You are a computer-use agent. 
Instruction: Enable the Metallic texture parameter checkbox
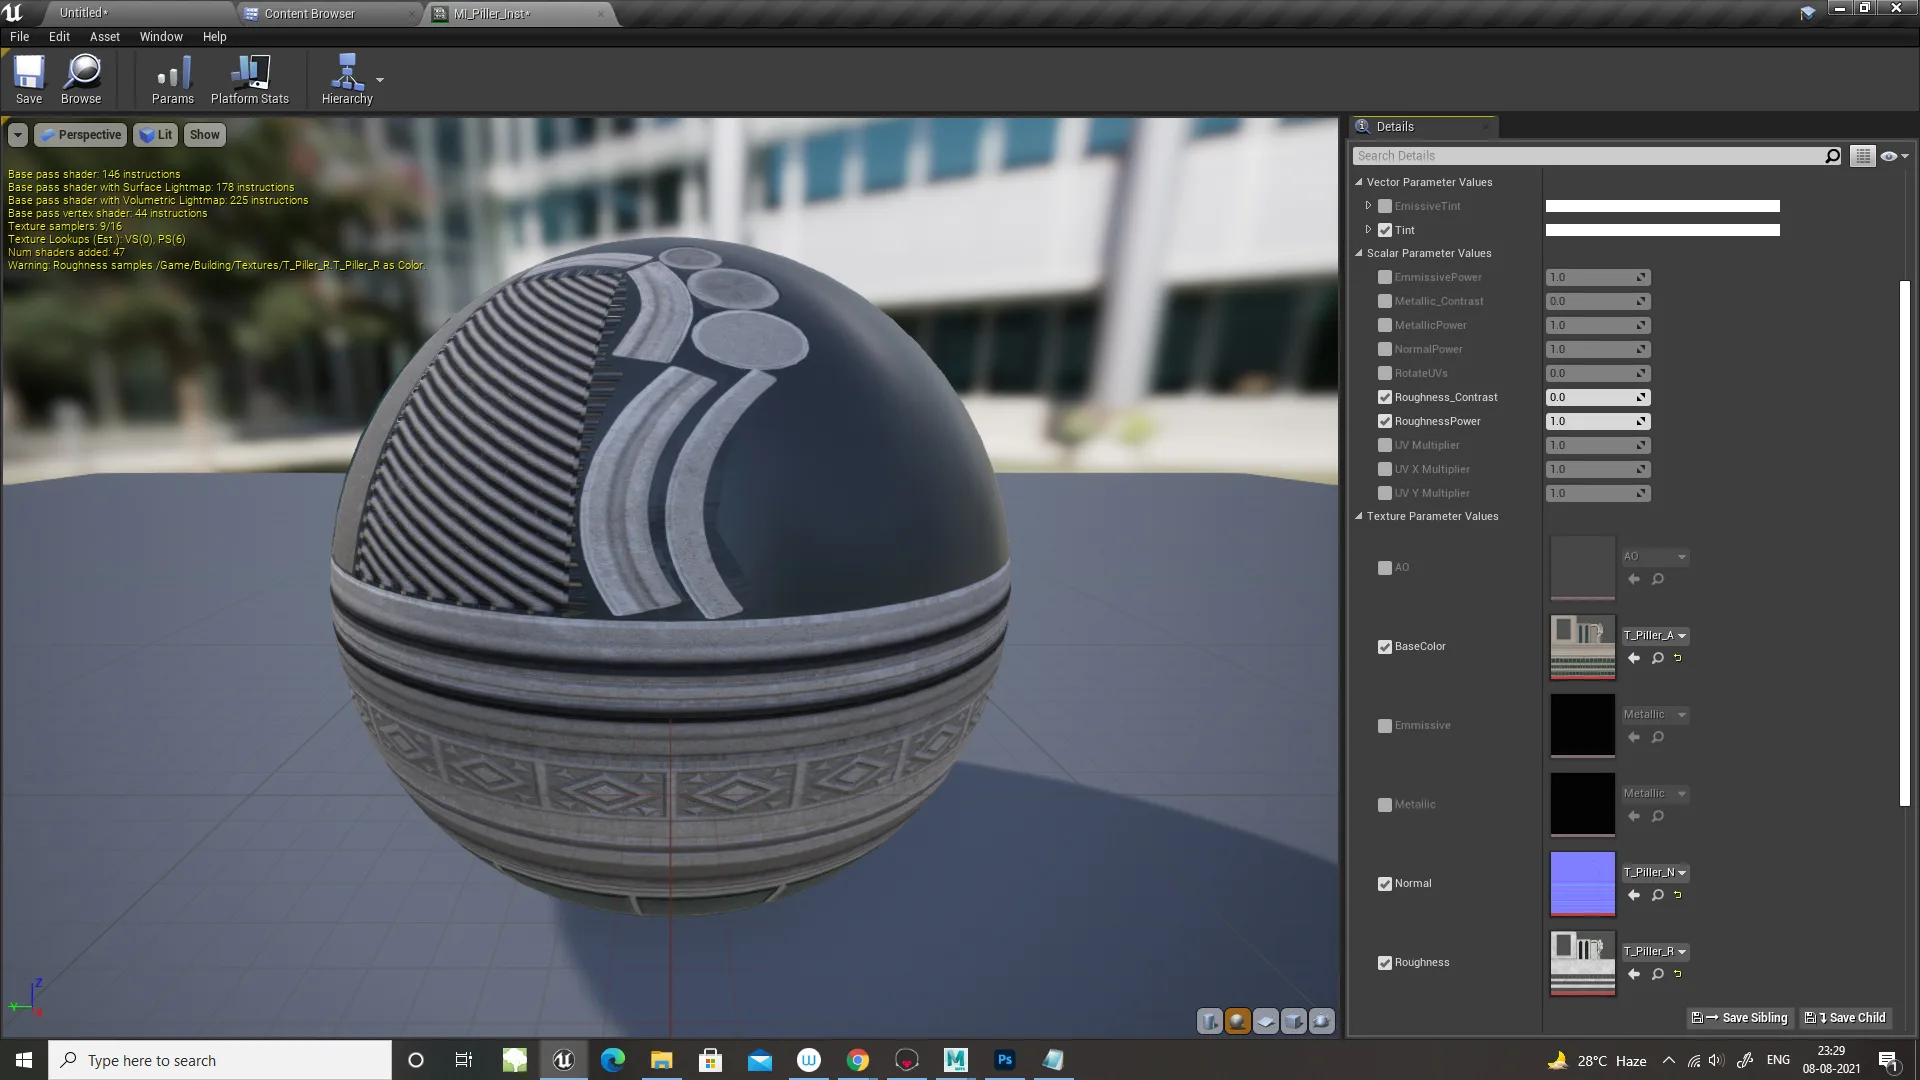pos(1385,805)
